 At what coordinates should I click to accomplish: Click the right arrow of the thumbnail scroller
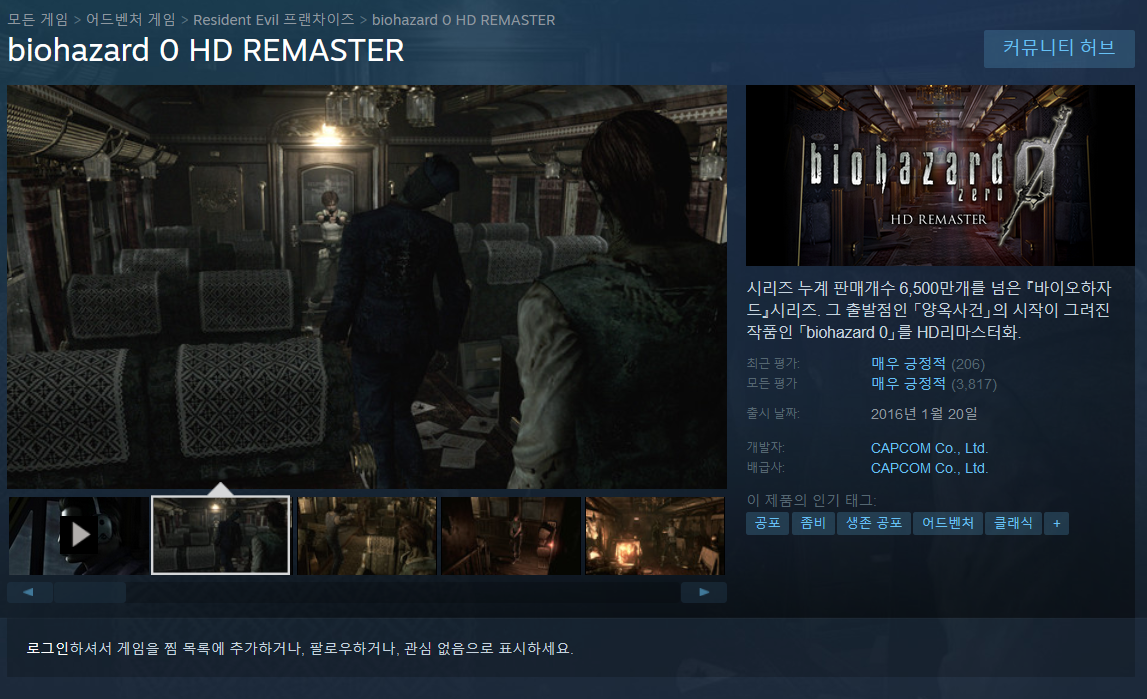[704, 592]
